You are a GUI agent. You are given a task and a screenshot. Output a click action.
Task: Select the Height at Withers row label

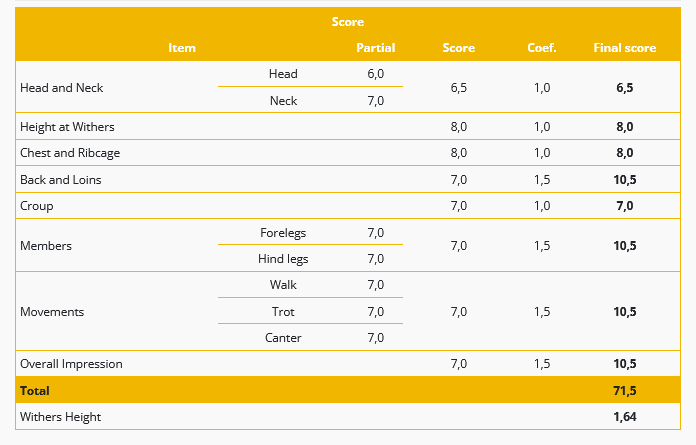point(67,127)
